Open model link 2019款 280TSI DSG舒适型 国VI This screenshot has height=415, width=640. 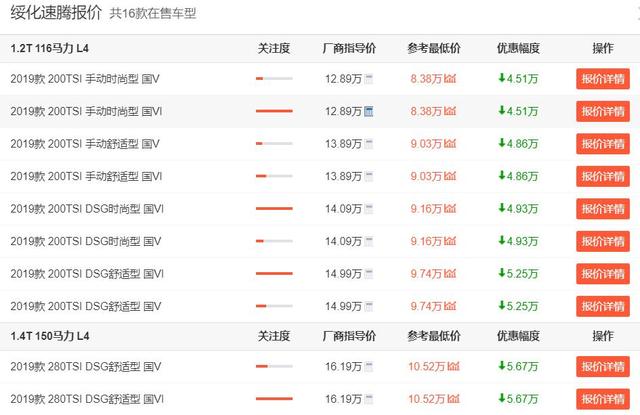click(87, 399)
